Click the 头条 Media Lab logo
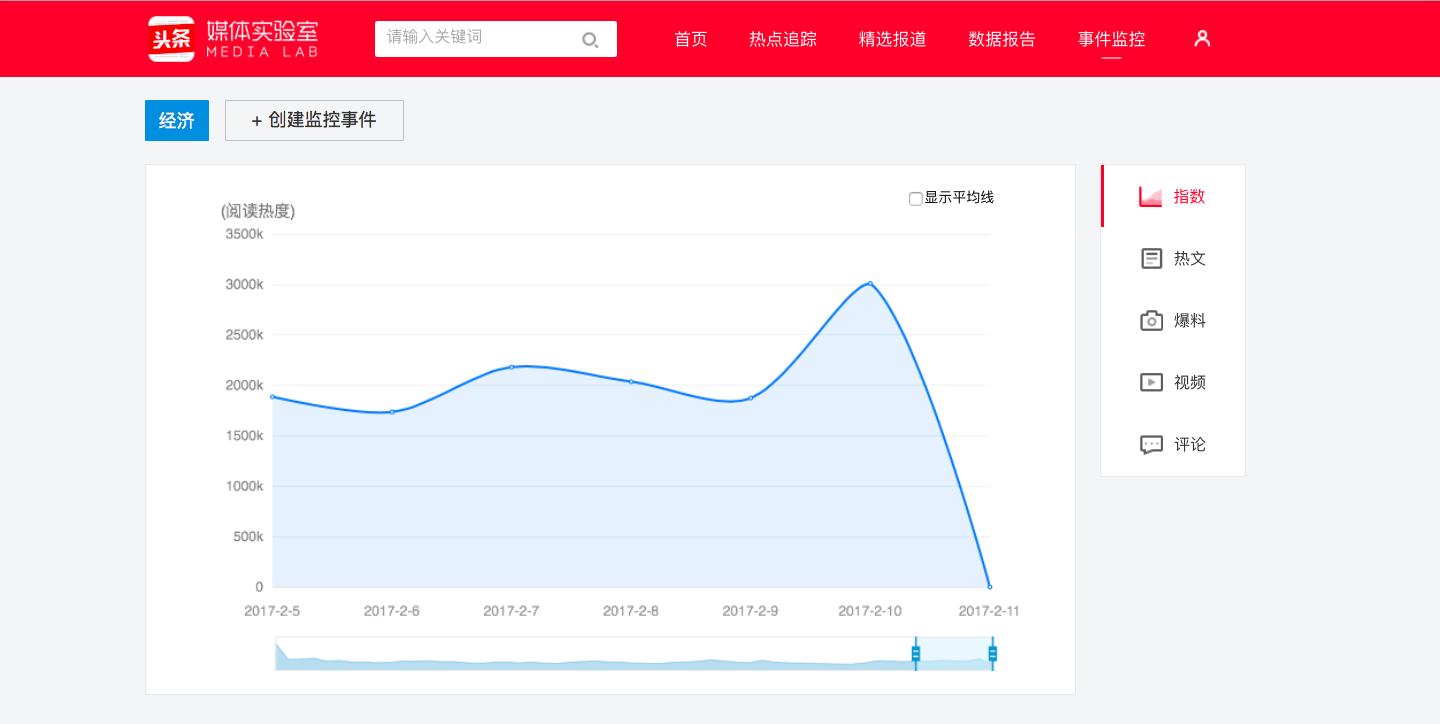The width and height of the screenshot is (1440, 724). tap(232, 38)
